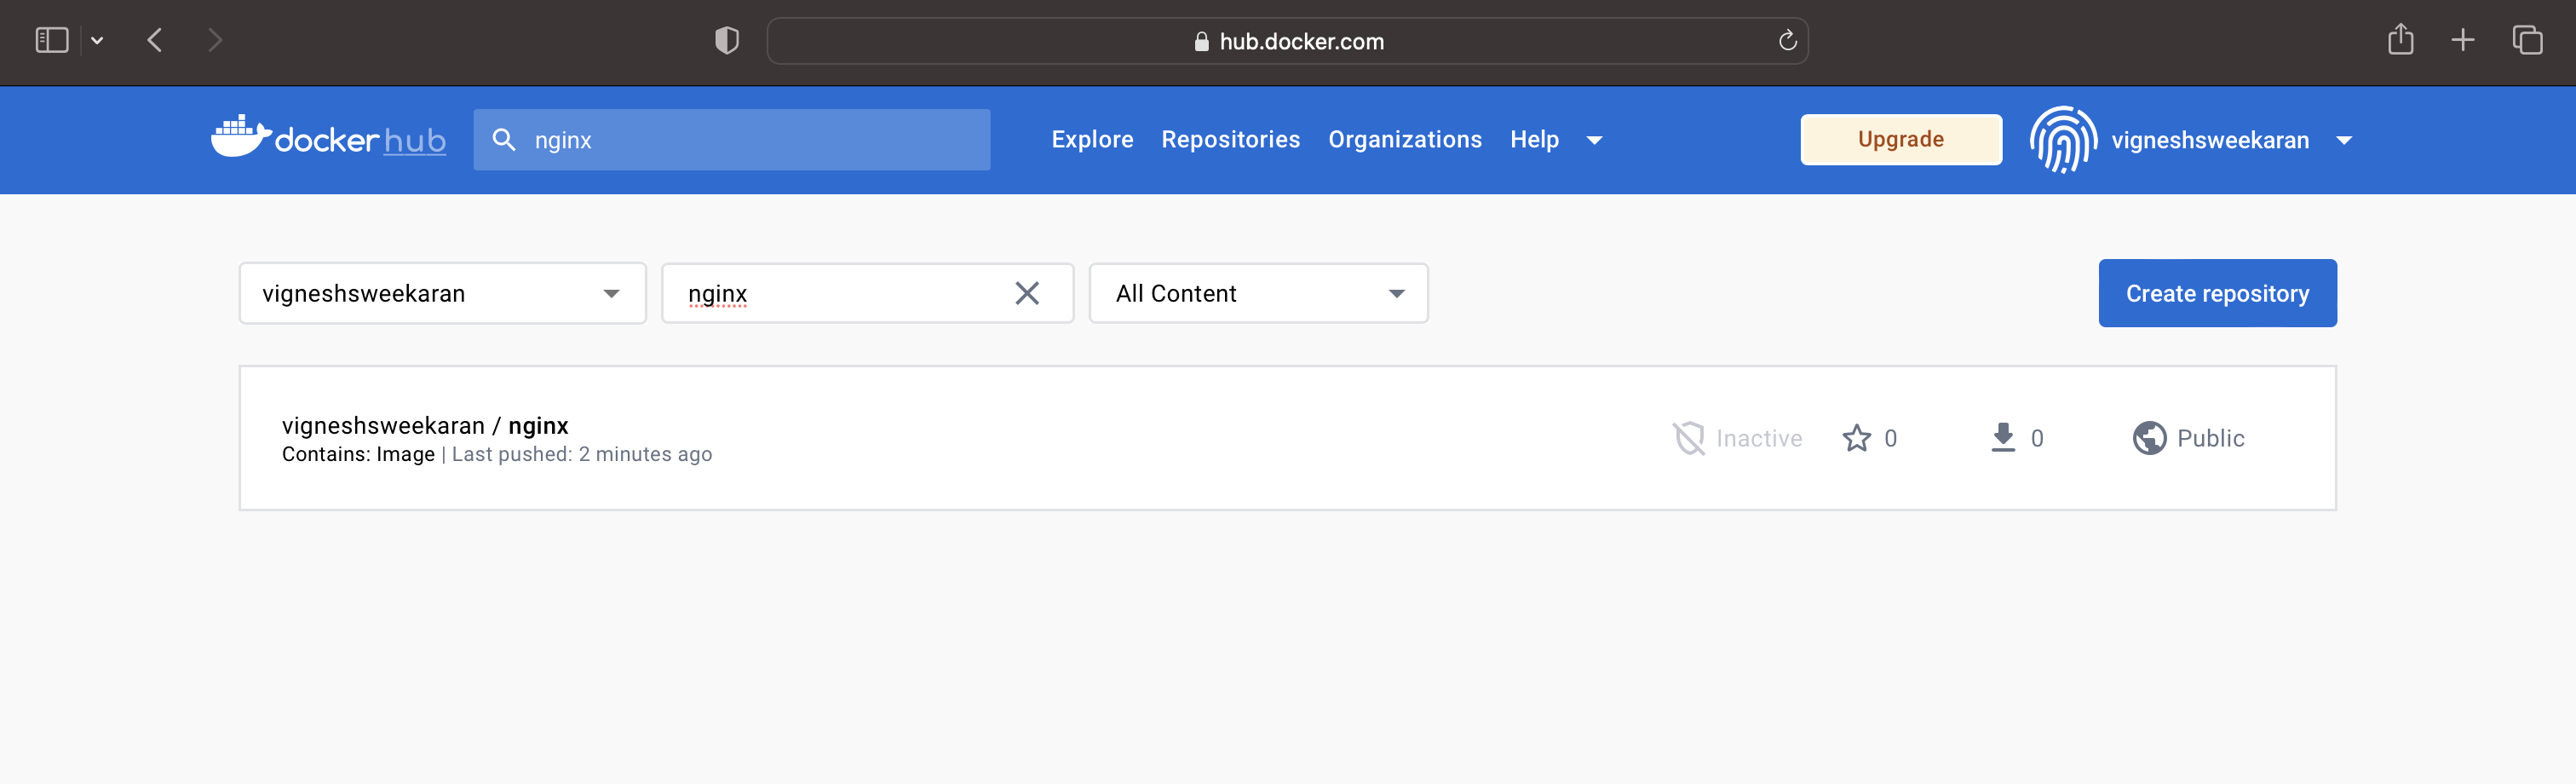Click the vigneshsweekaran username in header

[2210, 140]
